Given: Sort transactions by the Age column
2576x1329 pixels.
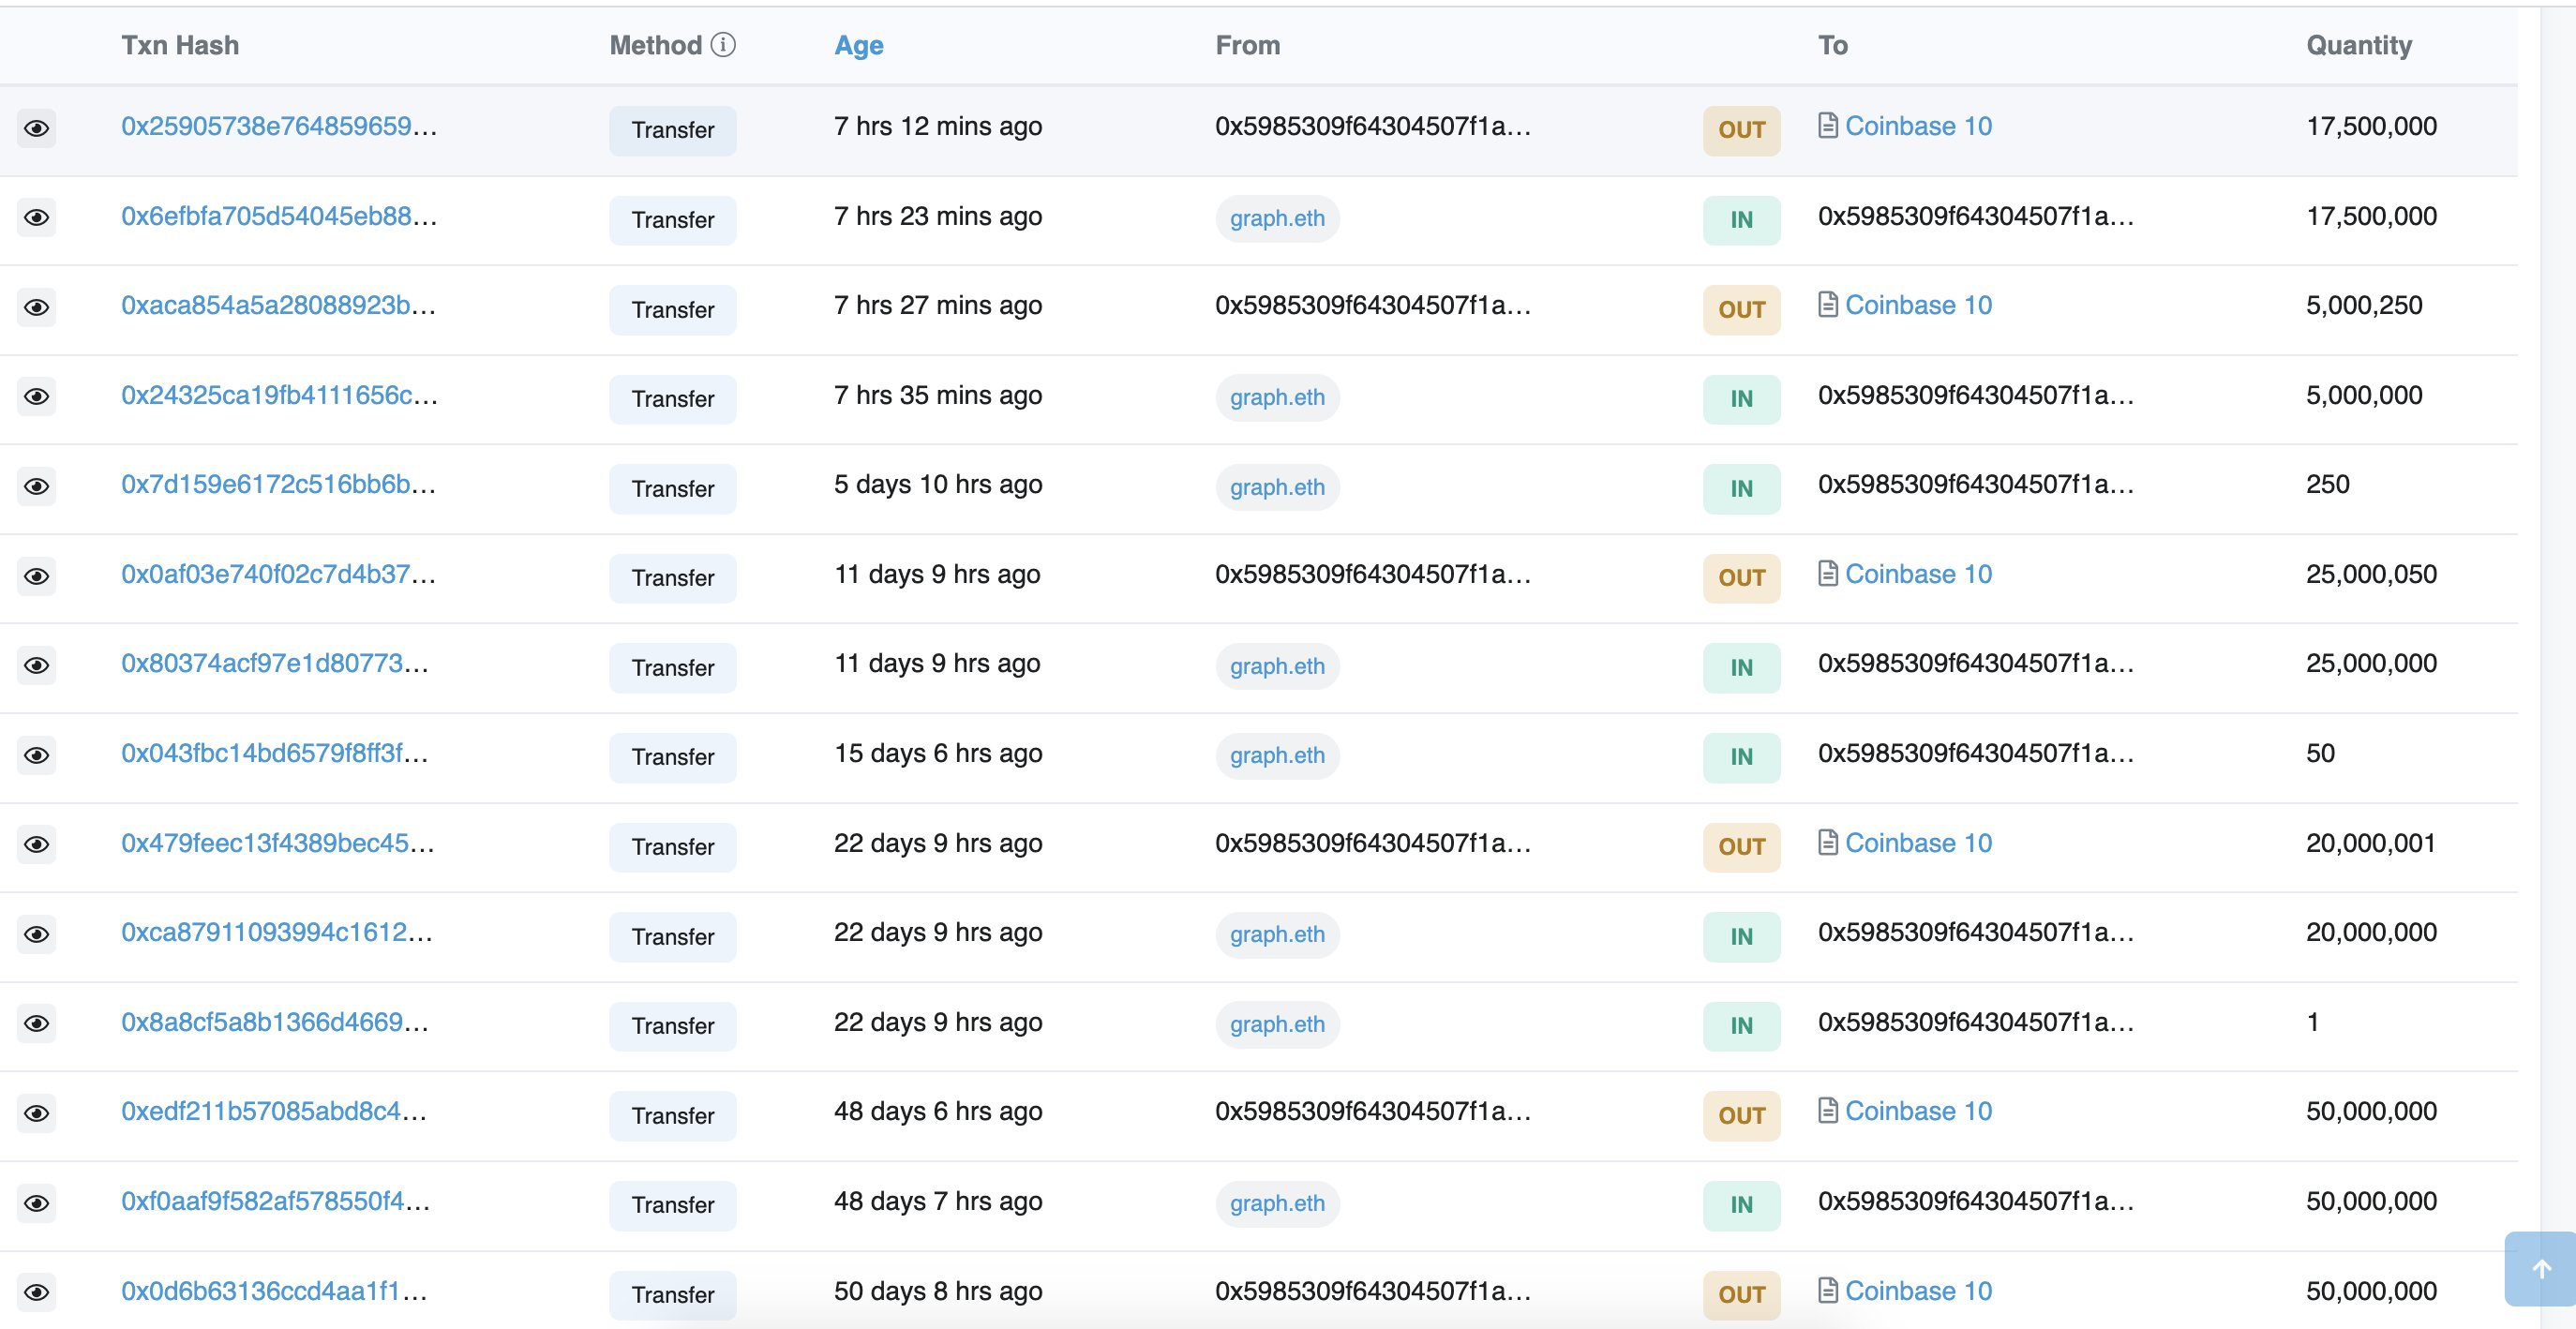Looking at the screenshot, I should pyautogui.click(x=858, y=44).
